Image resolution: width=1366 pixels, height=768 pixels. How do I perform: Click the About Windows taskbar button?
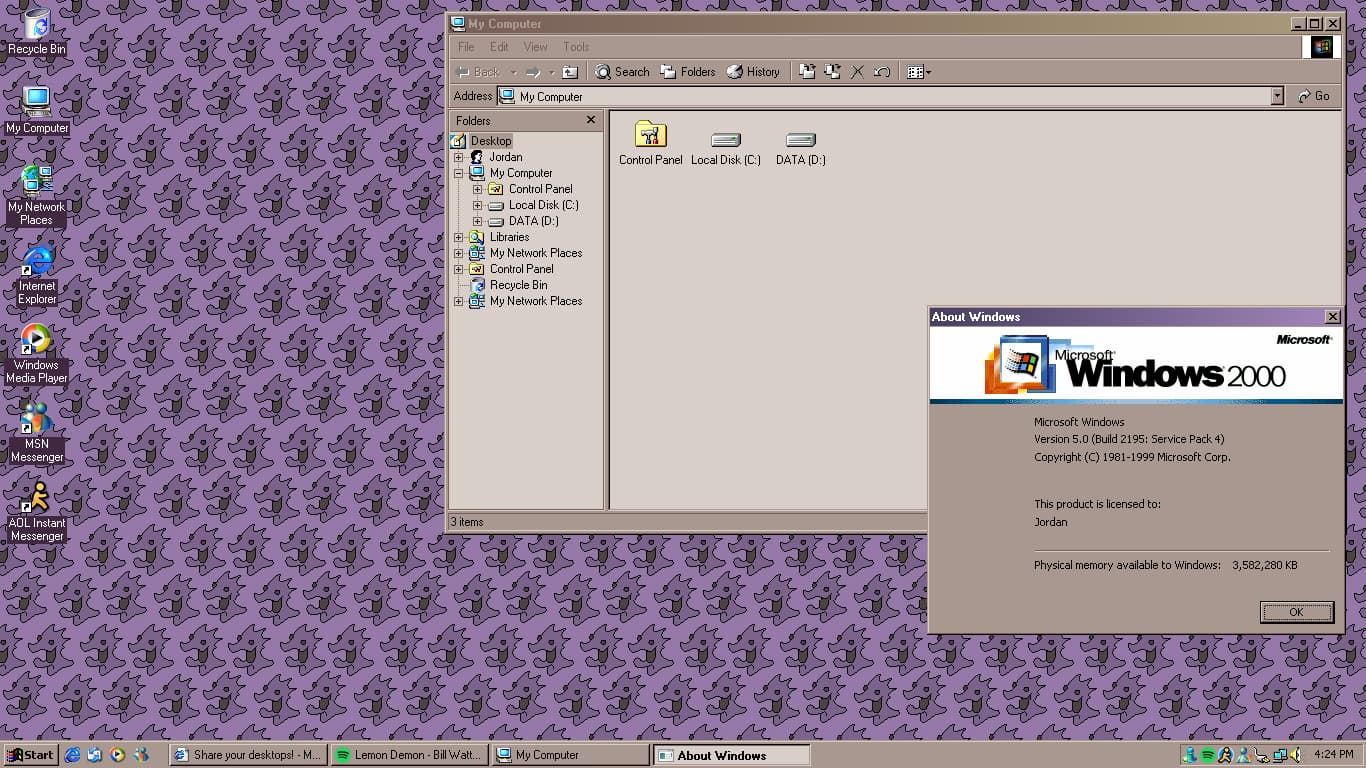click(732, 755)
